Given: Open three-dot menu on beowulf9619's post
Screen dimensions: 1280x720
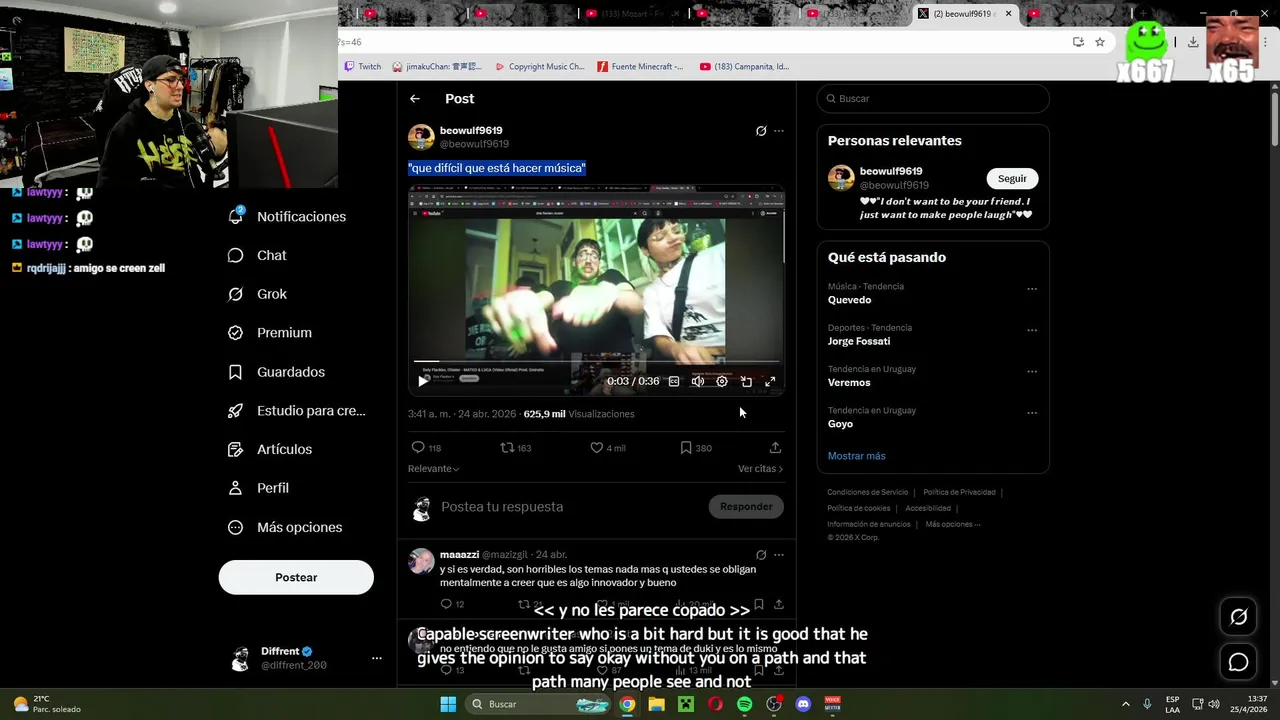Looking at the screenshot, I should 779,131.
